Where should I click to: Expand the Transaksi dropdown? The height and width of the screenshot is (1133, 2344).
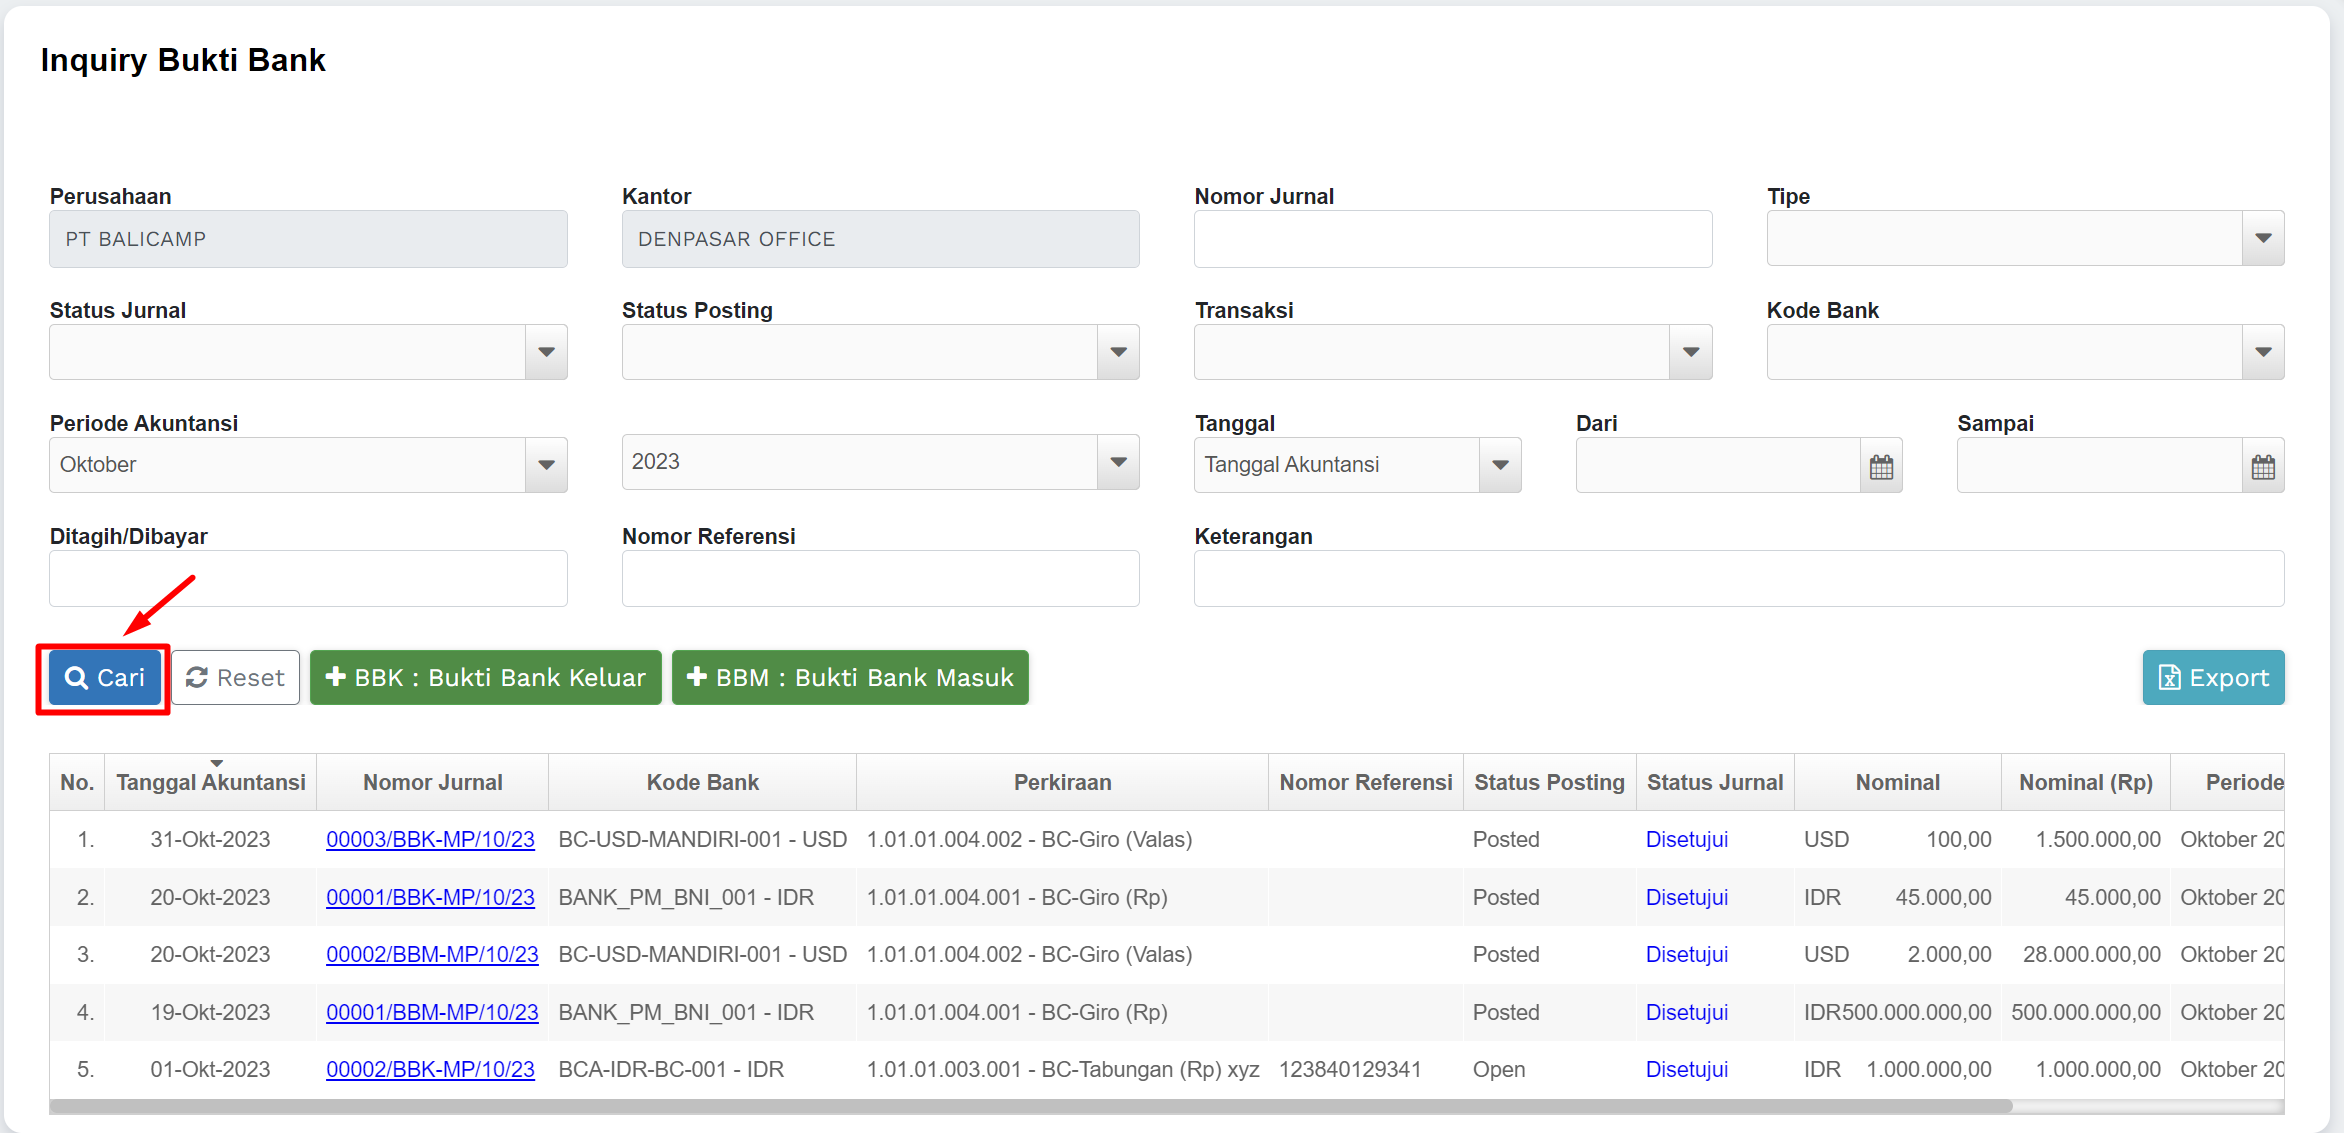pos(1690,352)
